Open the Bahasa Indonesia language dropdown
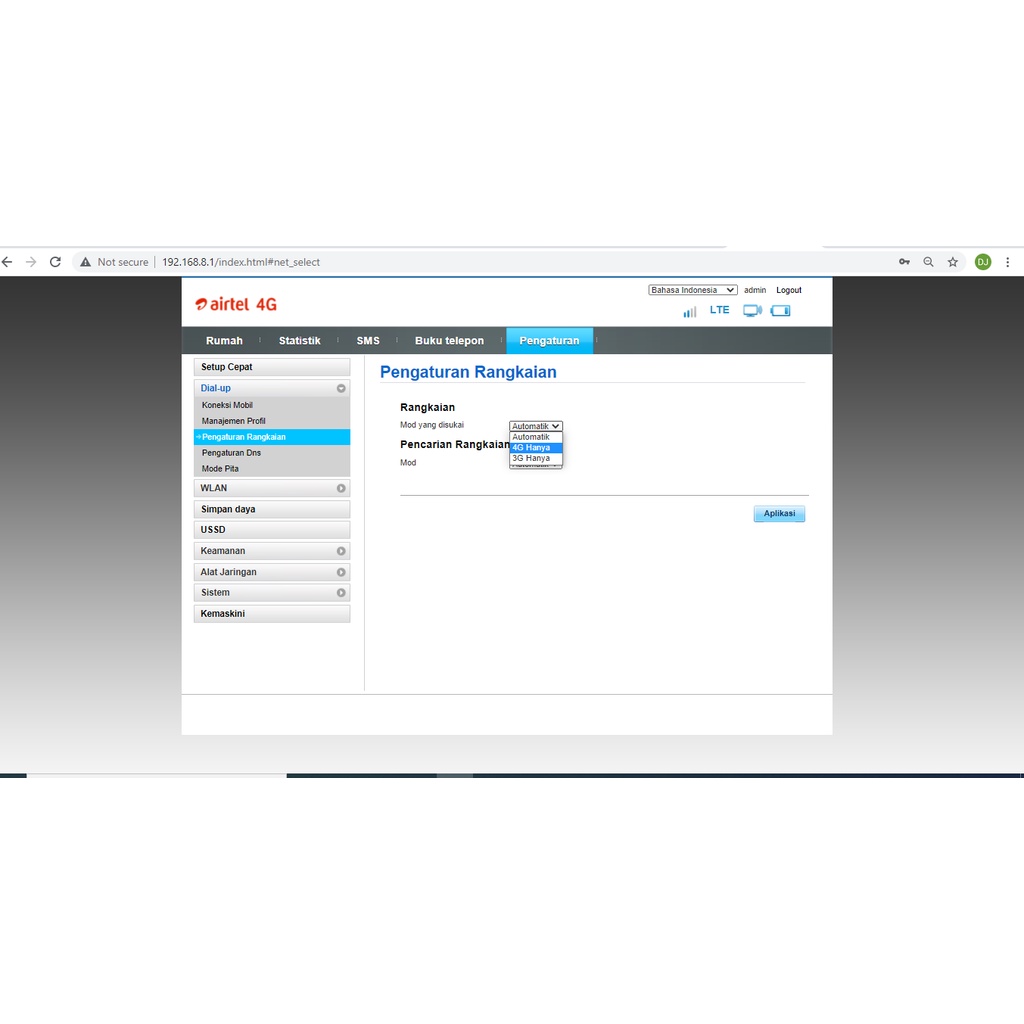This screenshot has height=1024, width=1024. (692, 290)
